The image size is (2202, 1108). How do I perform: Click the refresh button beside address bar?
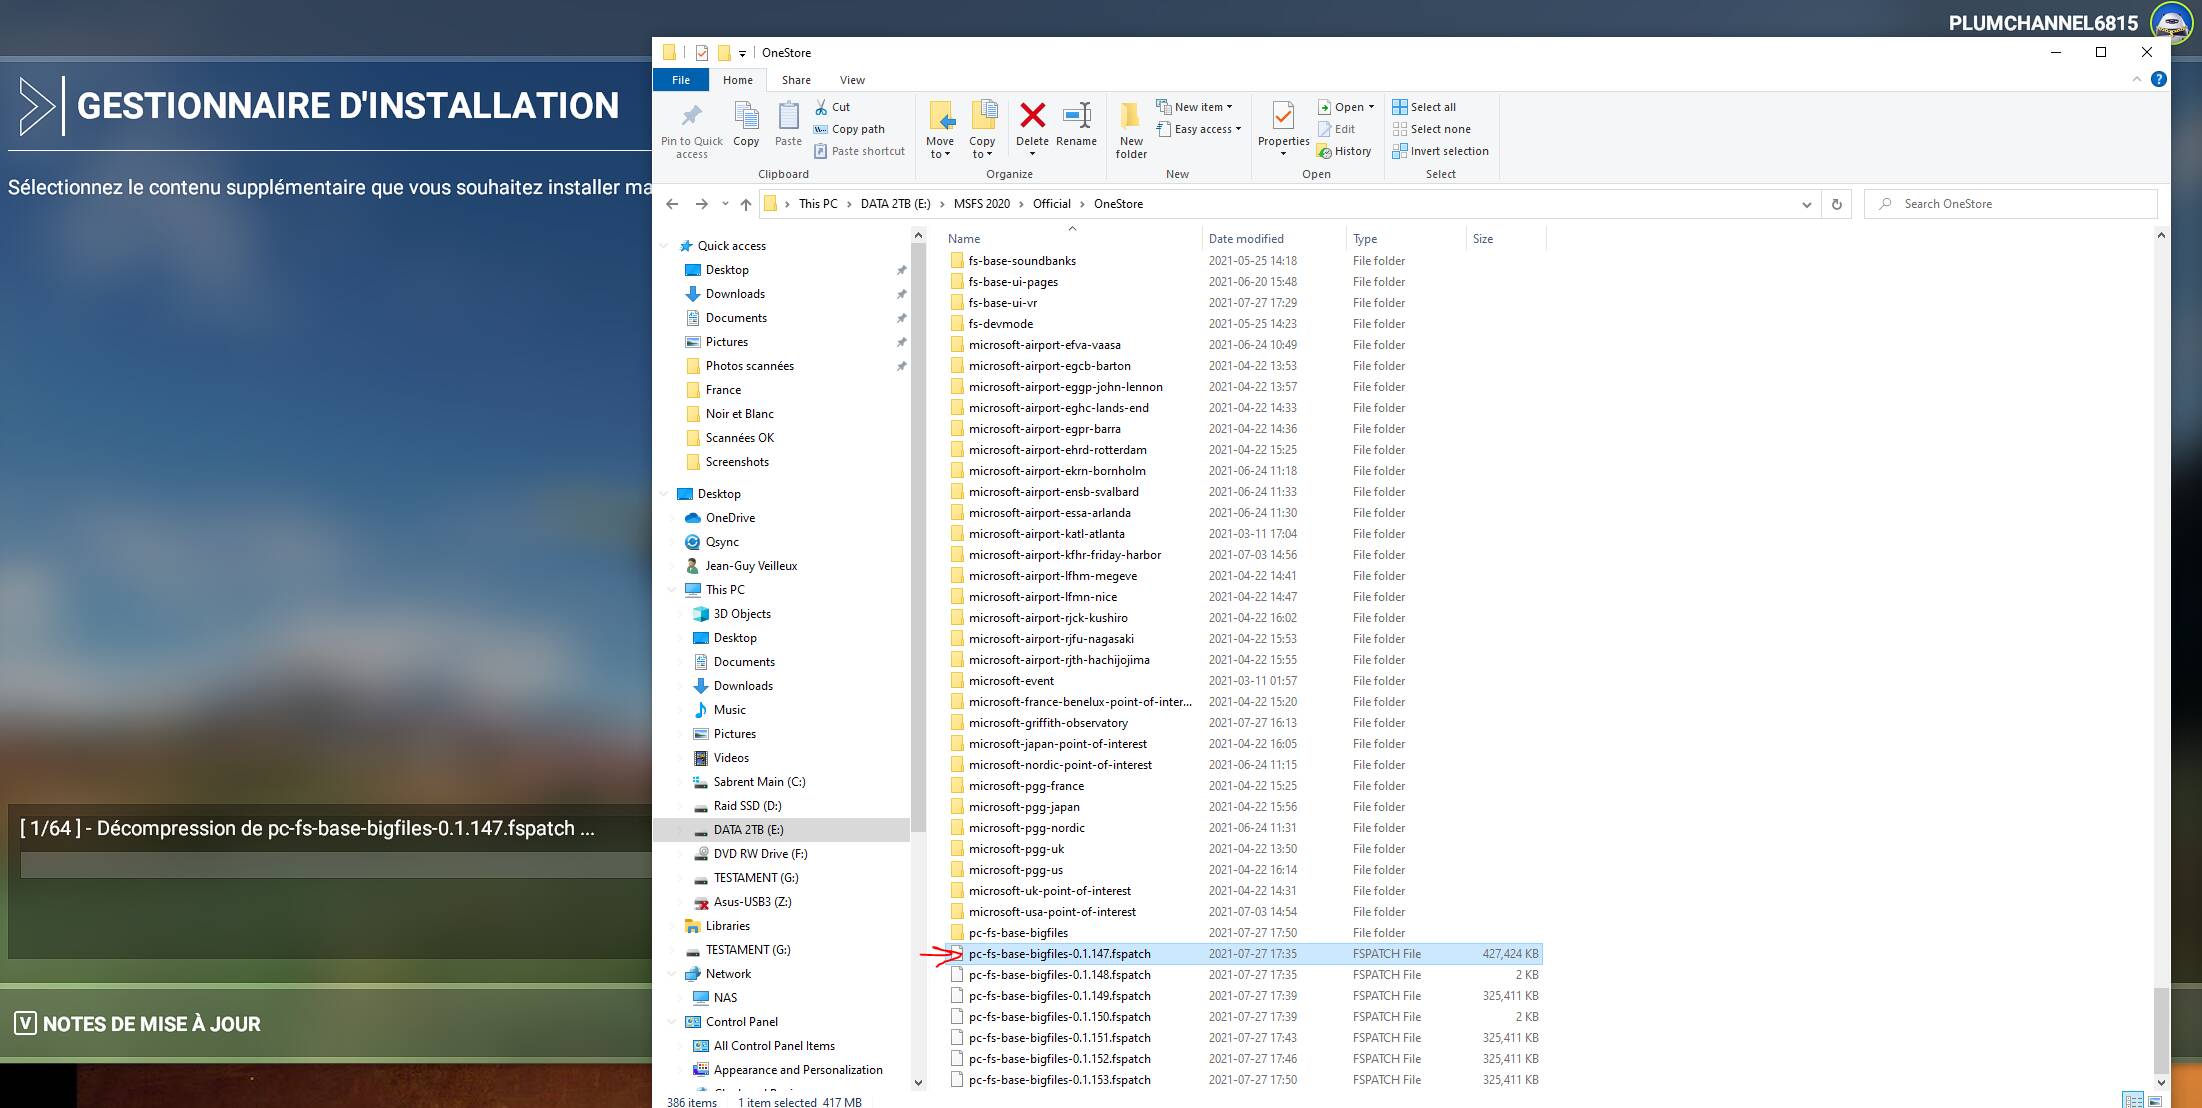(x=1836, y=204)
